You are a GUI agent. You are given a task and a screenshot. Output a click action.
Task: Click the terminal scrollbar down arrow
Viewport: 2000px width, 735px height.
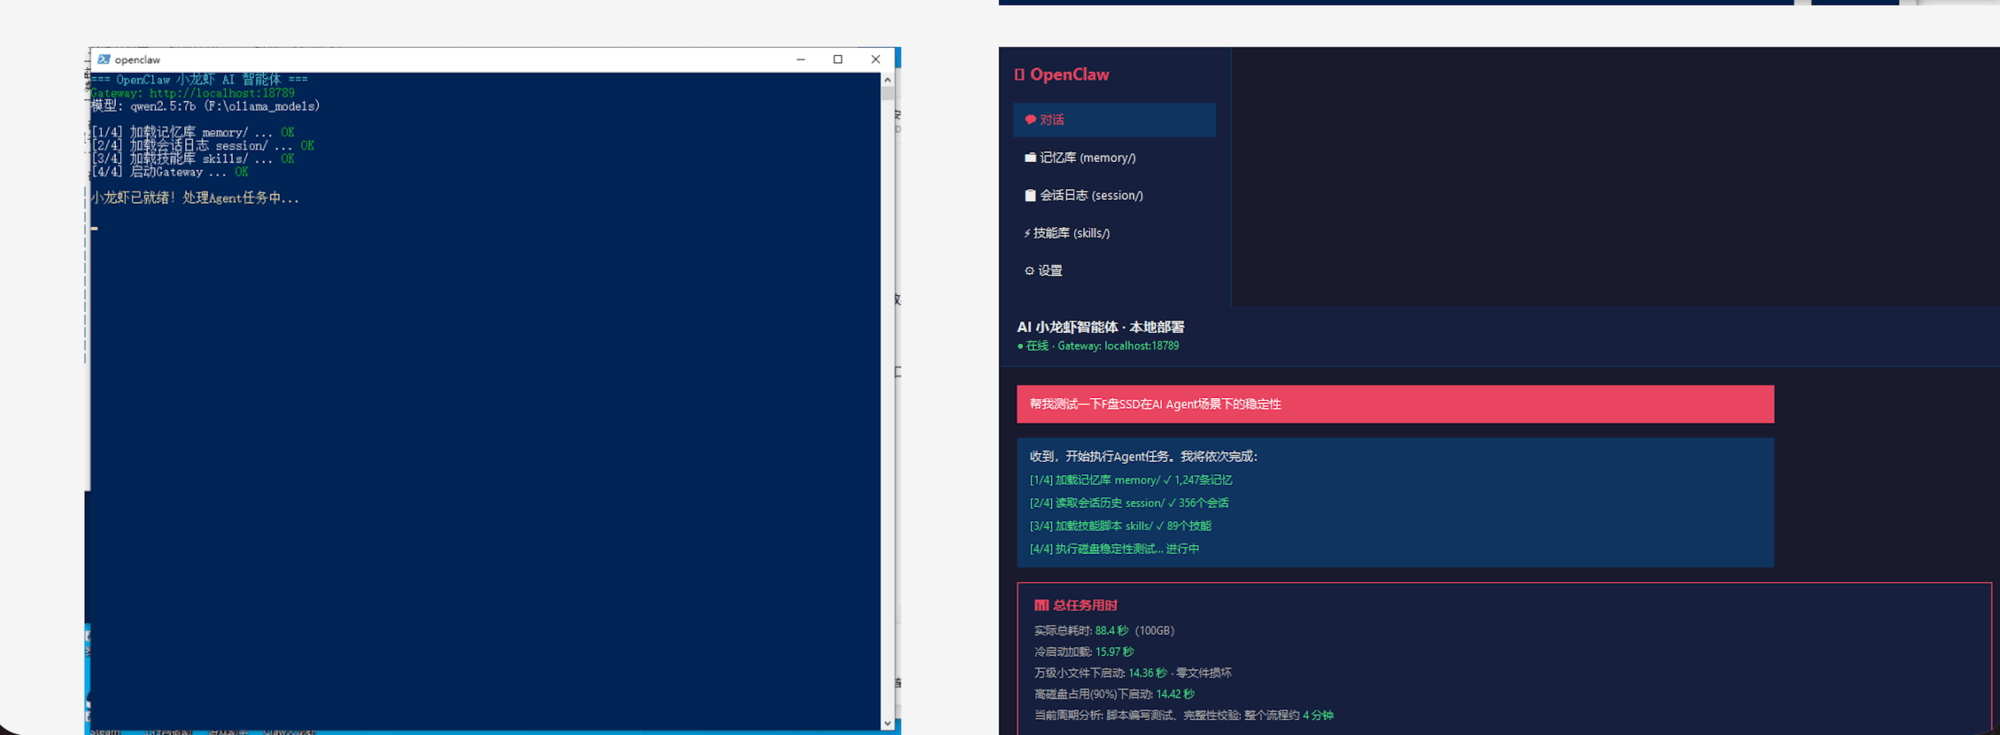coord(887,723)
